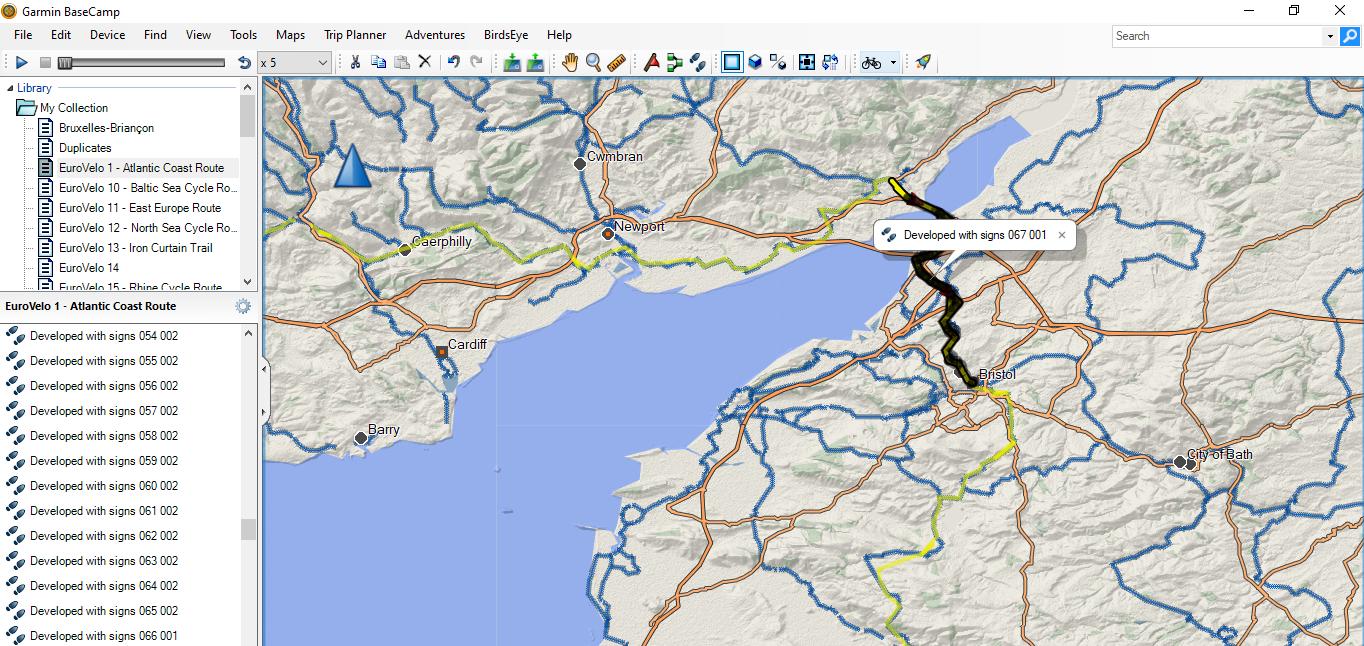
Task: Click the Cut scissors icon
Action: [353, 62]
